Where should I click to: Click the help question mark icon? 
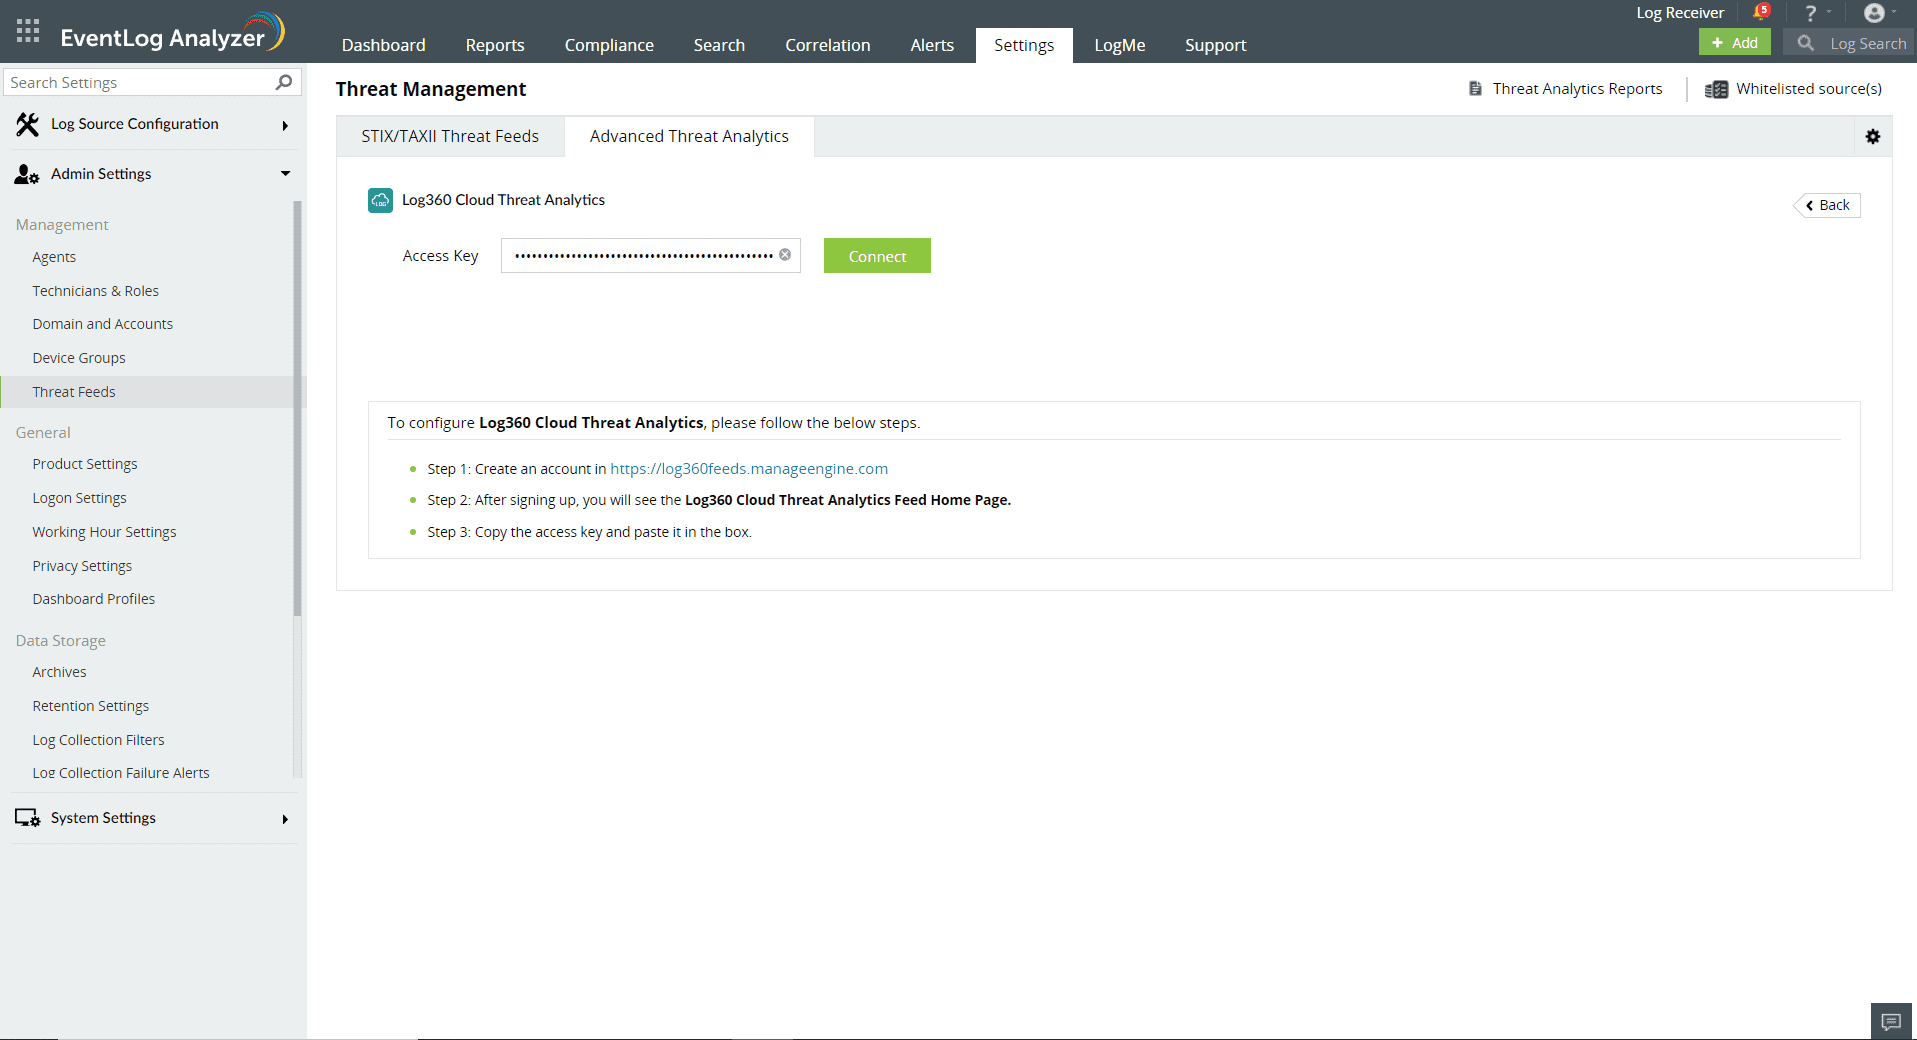[x=1810, y=12]
